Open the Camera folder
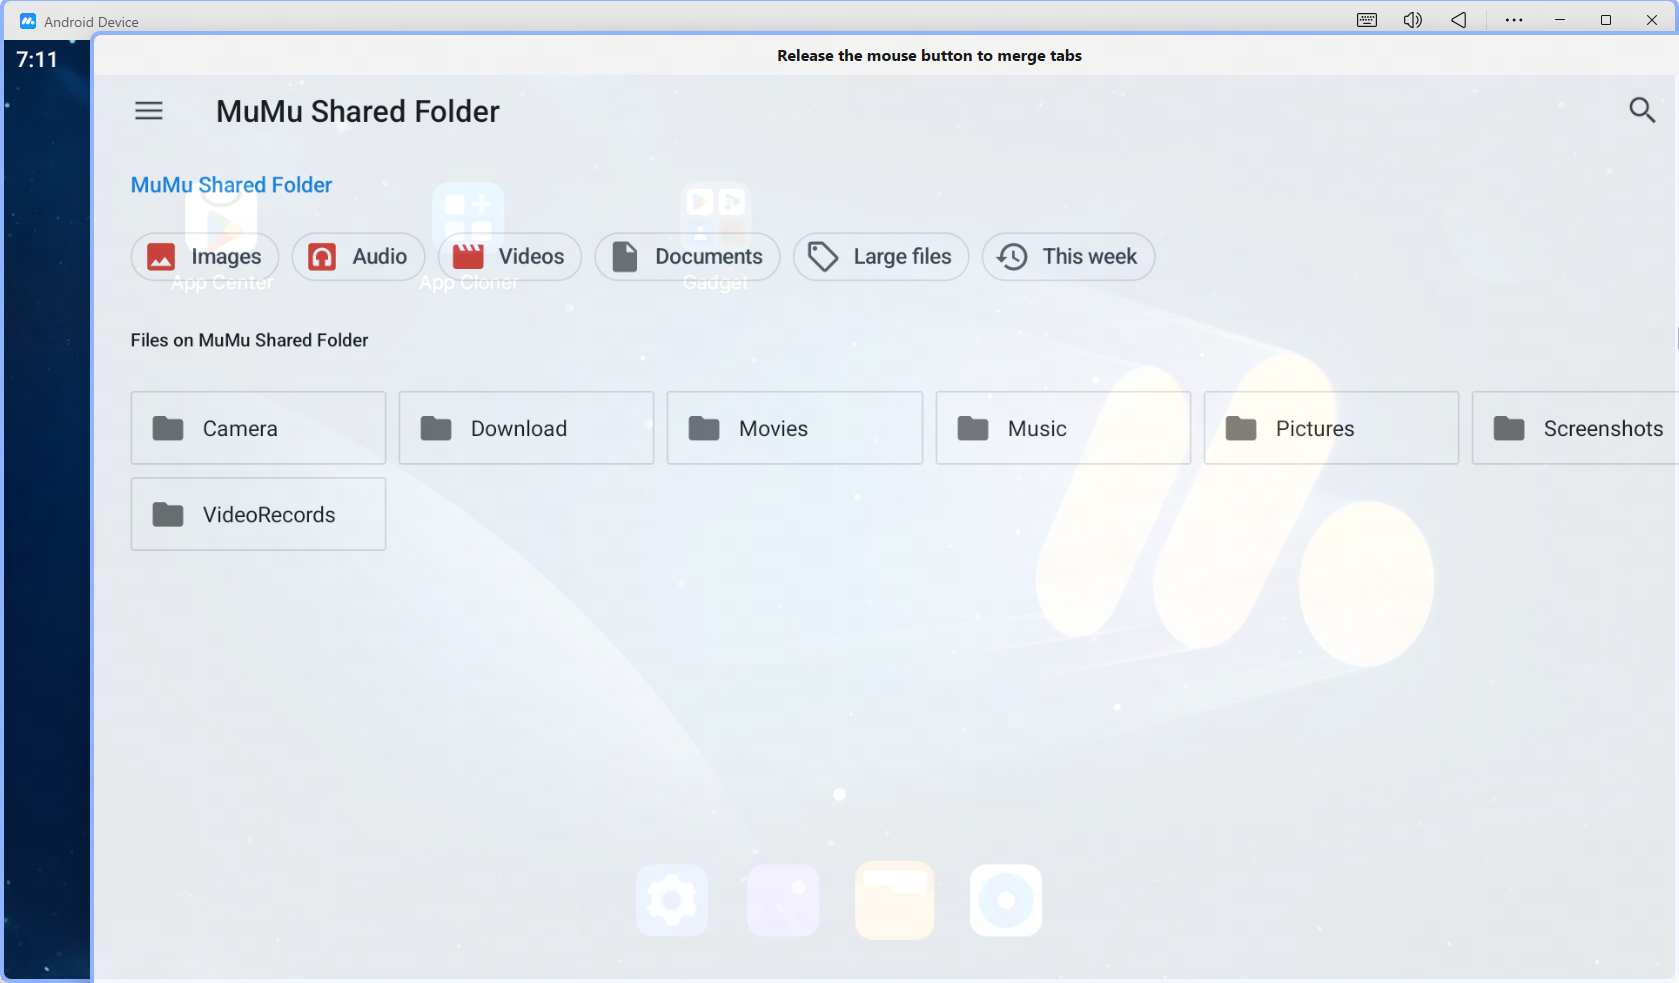The image size is (1679, 983). coord(258,428)
